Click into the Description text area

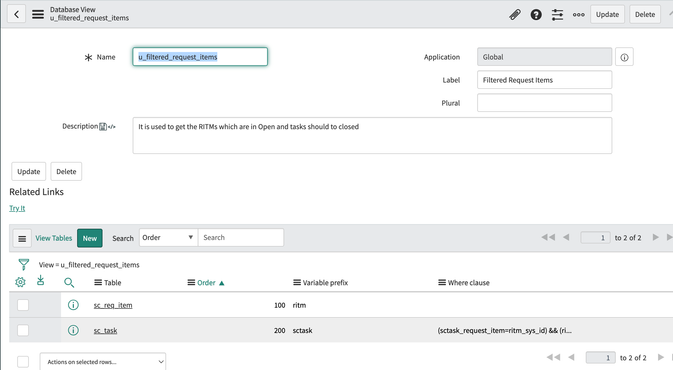coord(372,135)
